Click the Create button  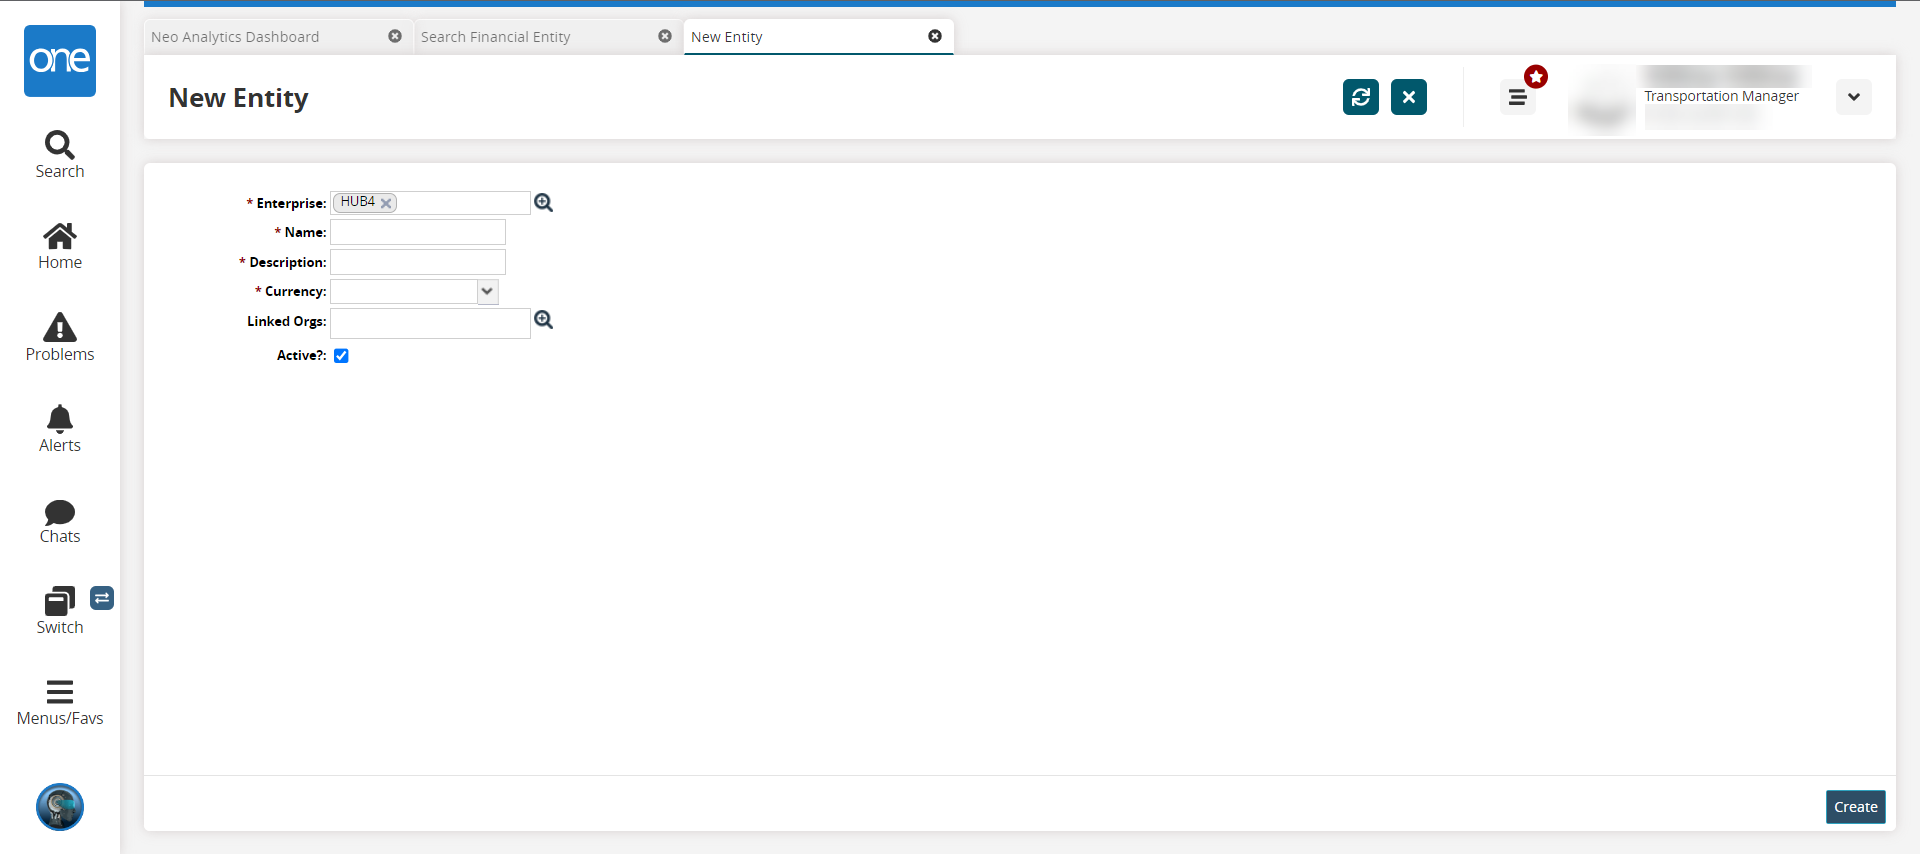(1856, 807)
